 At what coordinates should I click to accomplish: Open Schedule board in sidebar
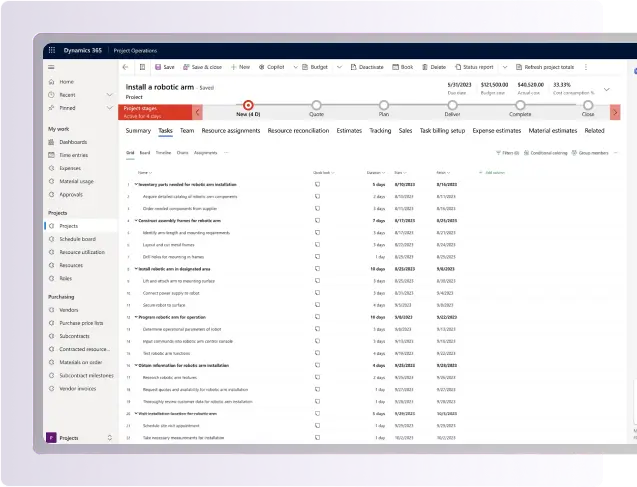77,239
